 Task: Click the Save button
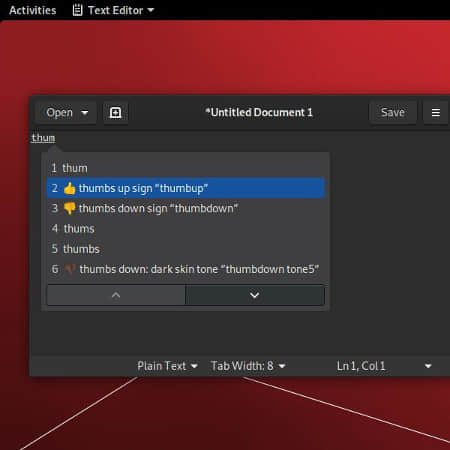(393, 113)
